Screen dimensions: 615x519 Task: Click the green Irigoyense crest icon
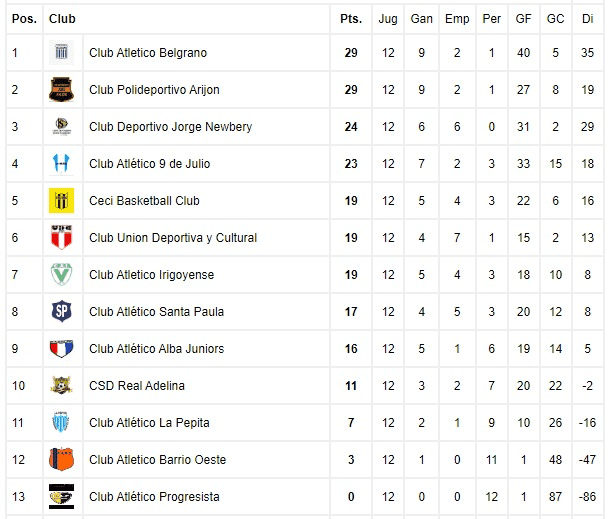pos(62,274)
